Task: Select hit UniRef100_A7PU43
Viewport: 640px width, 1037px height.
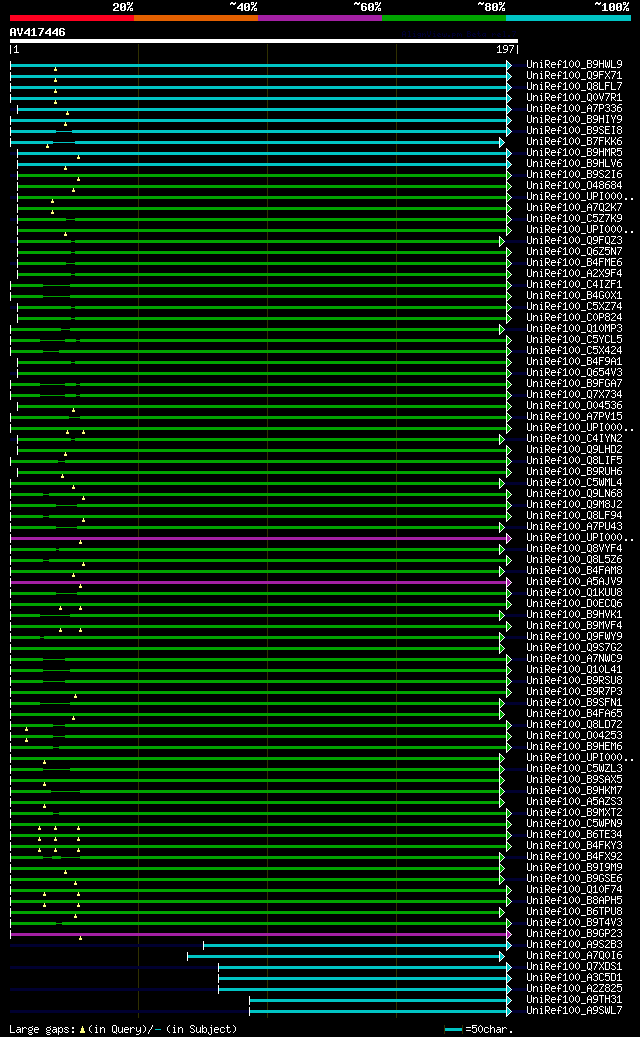Action: point(574,526)
